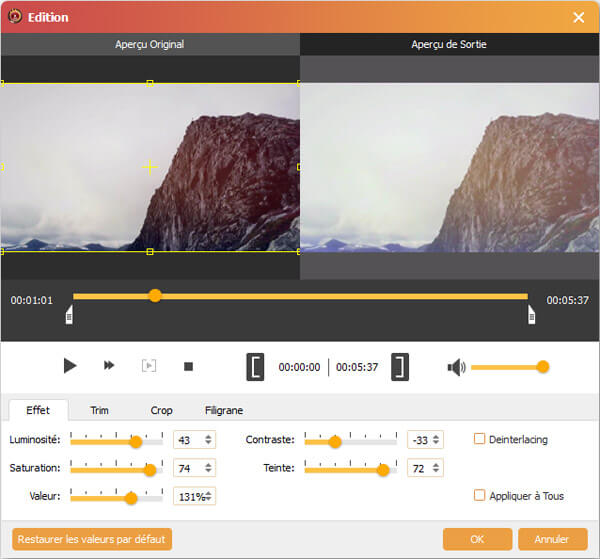Click the Aperçu de Sortie preview header

coord(449,45)
